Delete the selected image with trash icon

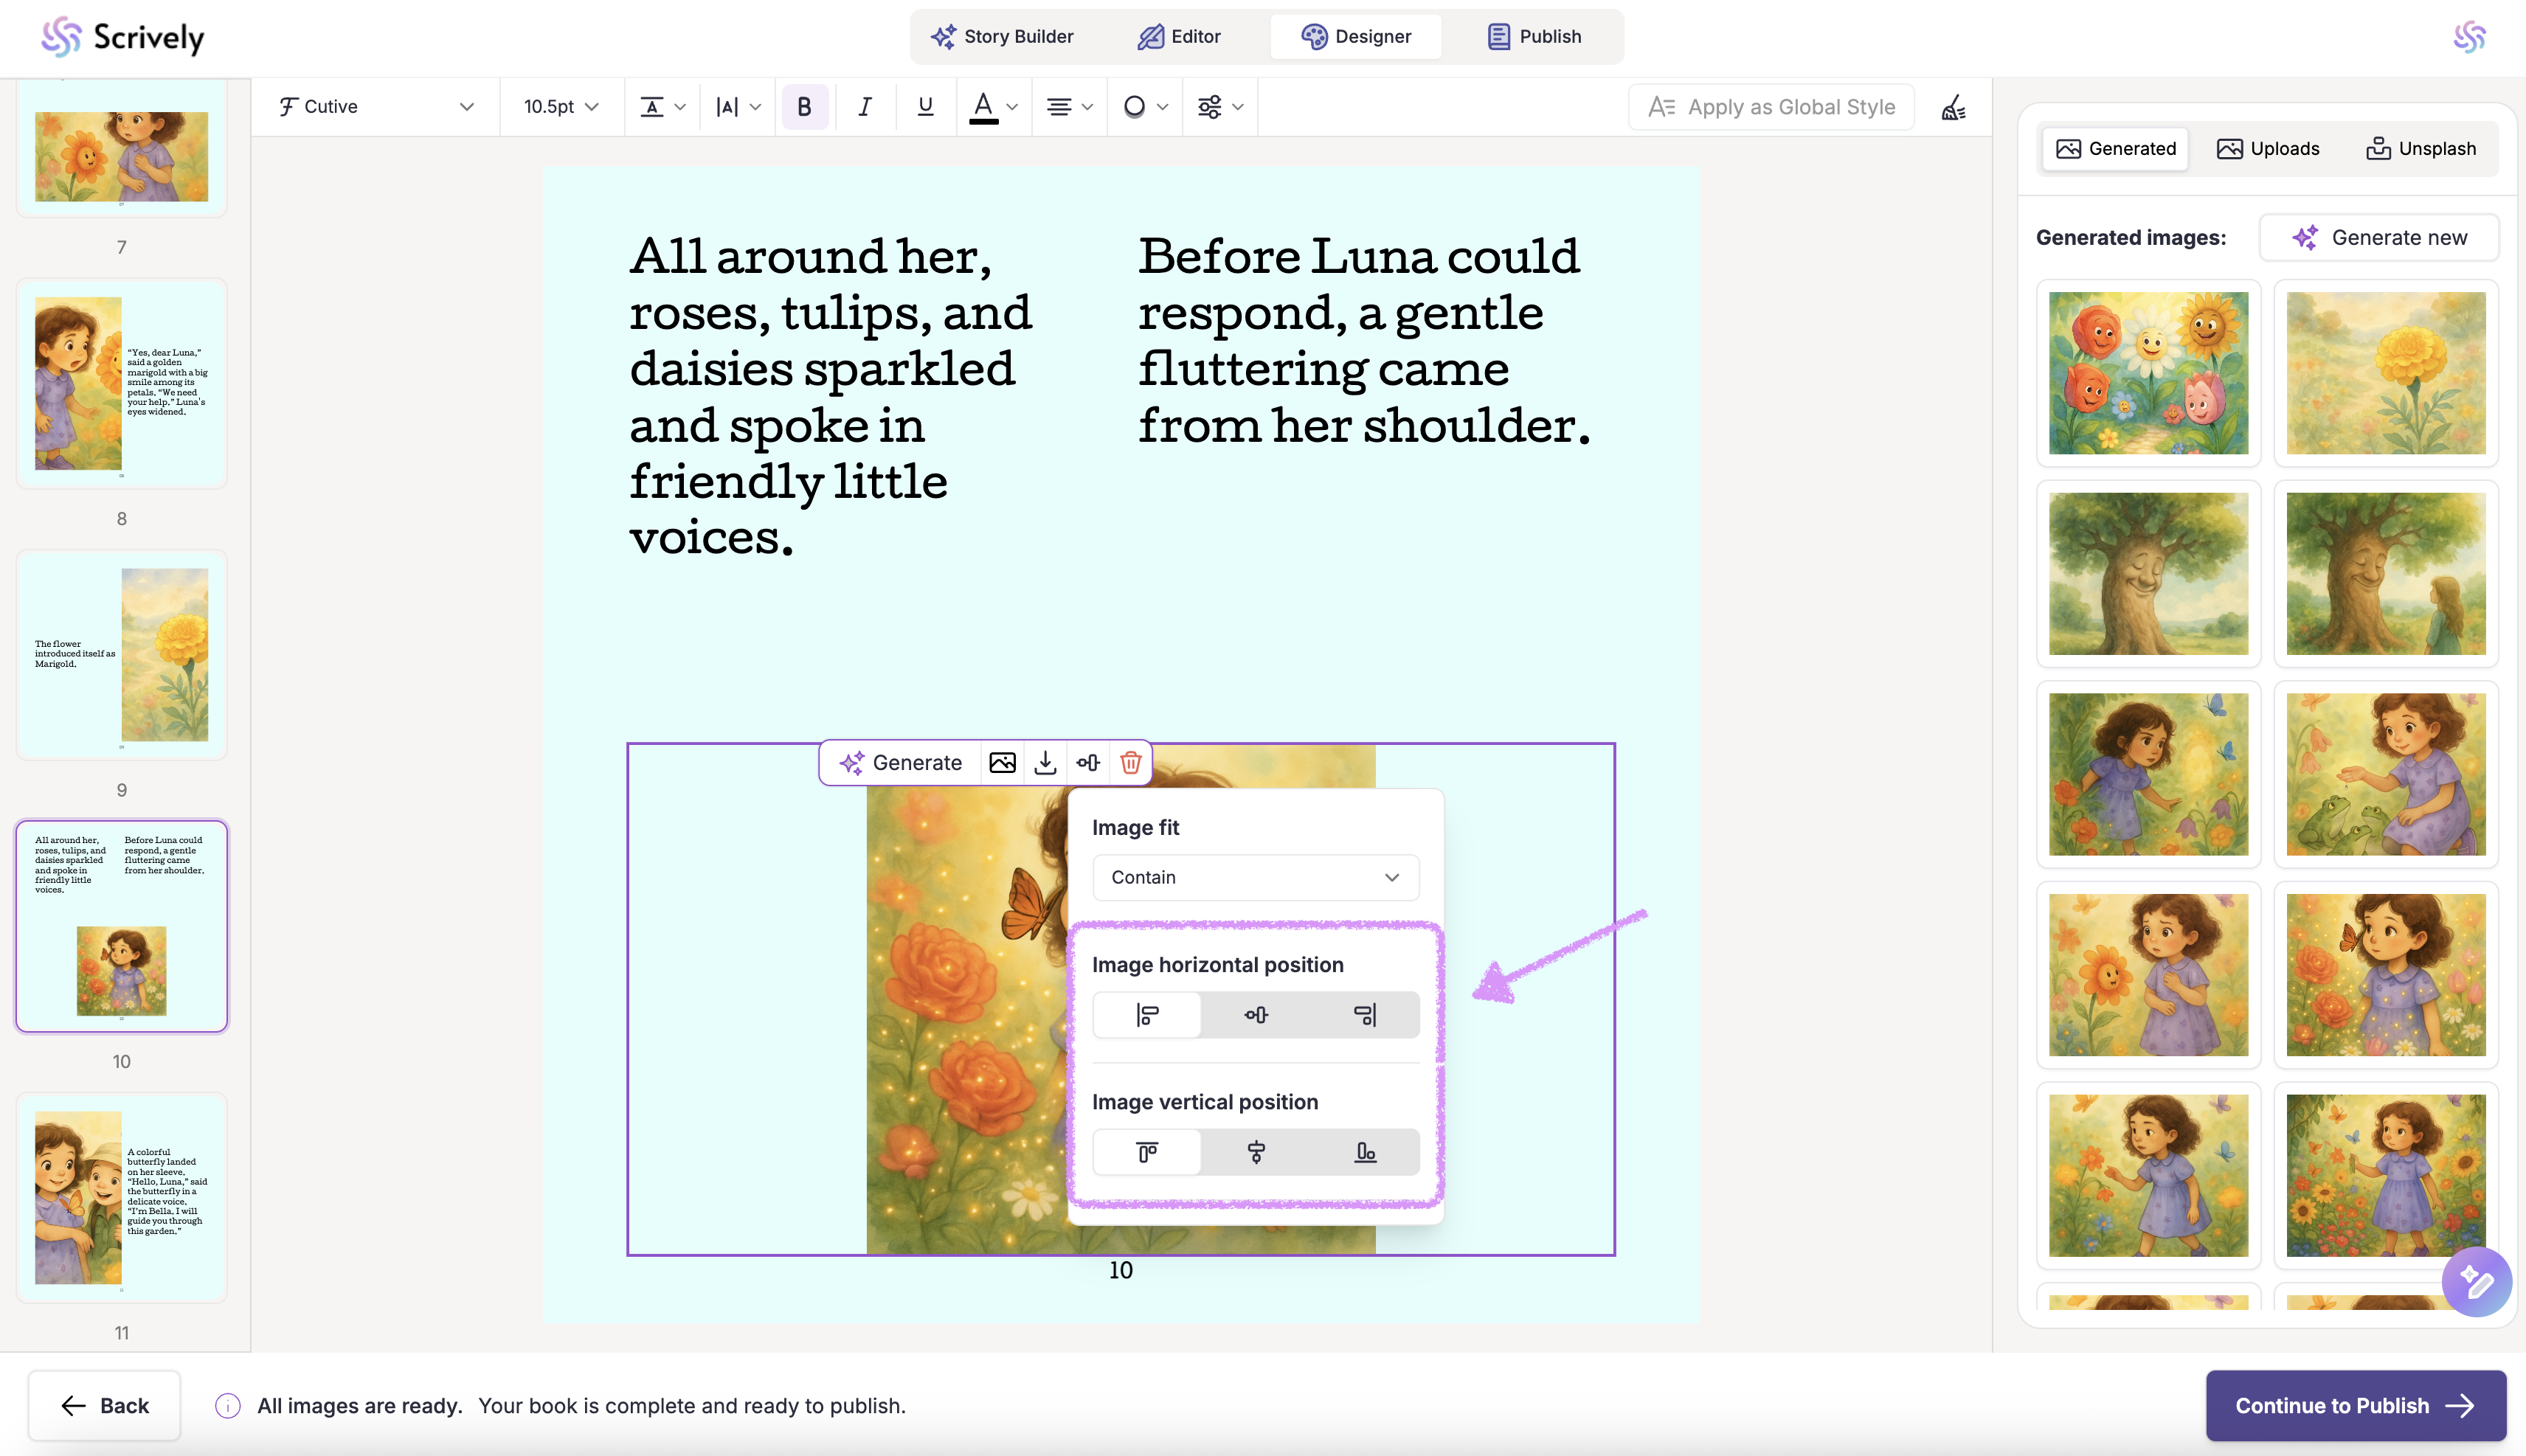click(x=1130, y=763)
